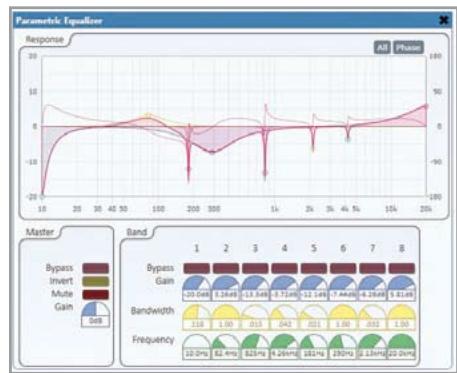Click the All button above the response graph

point(382,47)
